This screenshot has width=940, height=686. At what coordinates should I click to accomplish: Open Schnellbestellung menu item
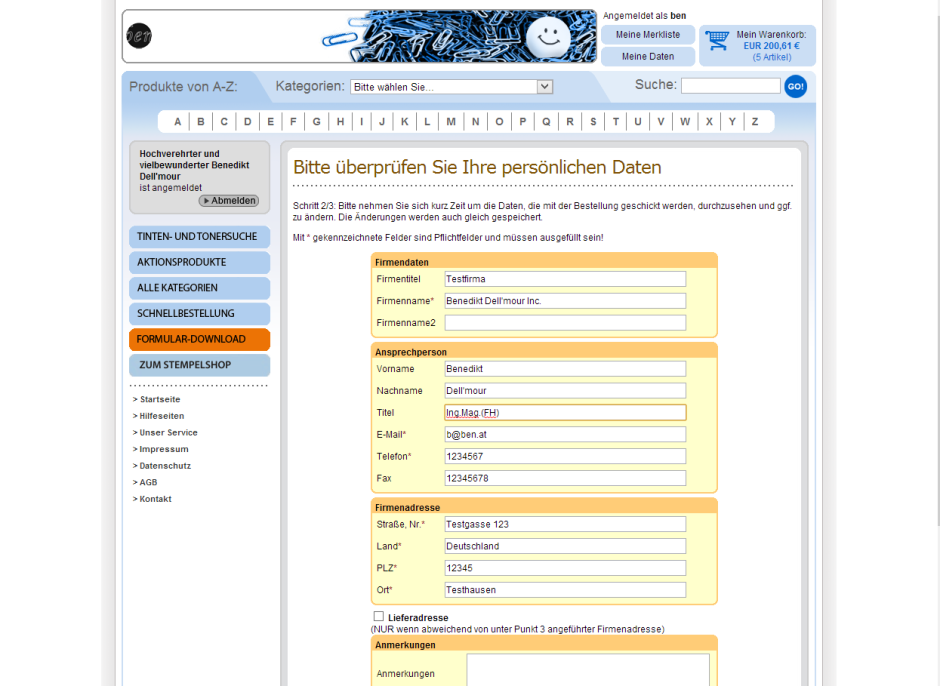coord(200,314)
